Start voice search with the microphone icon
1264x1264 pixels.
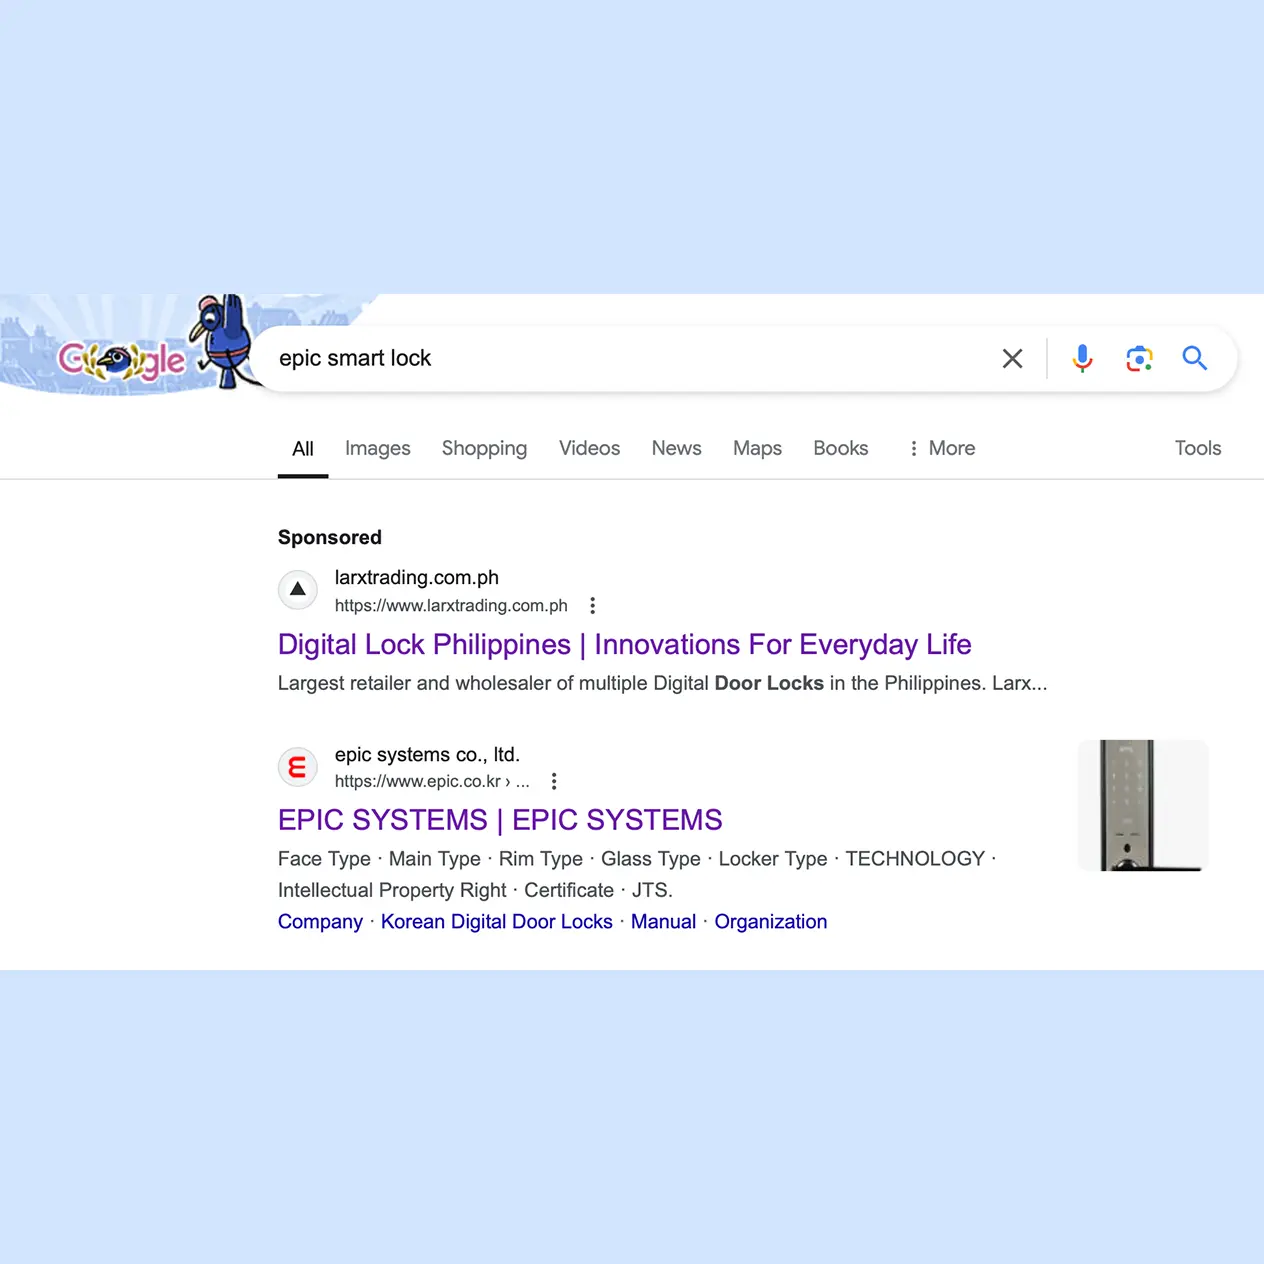pyautogui.click(x=1082, y=358)
